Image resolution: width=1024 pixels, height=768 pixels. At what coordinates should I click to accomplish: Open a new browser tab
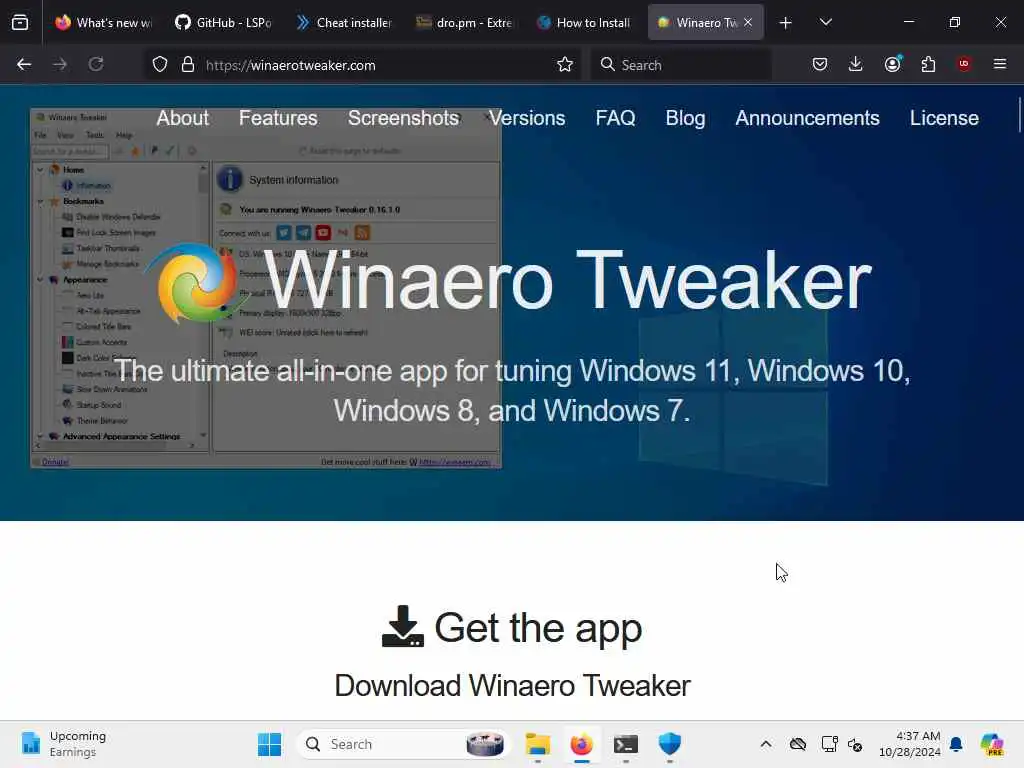(x=786, y=23)
